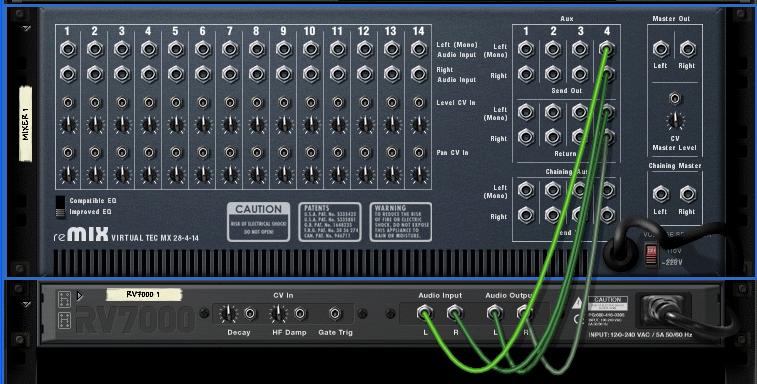The width and height of the screenshot is (757, 384).
Task: Click the Mixer 1 tape label
Action: [x=26, y=124]
